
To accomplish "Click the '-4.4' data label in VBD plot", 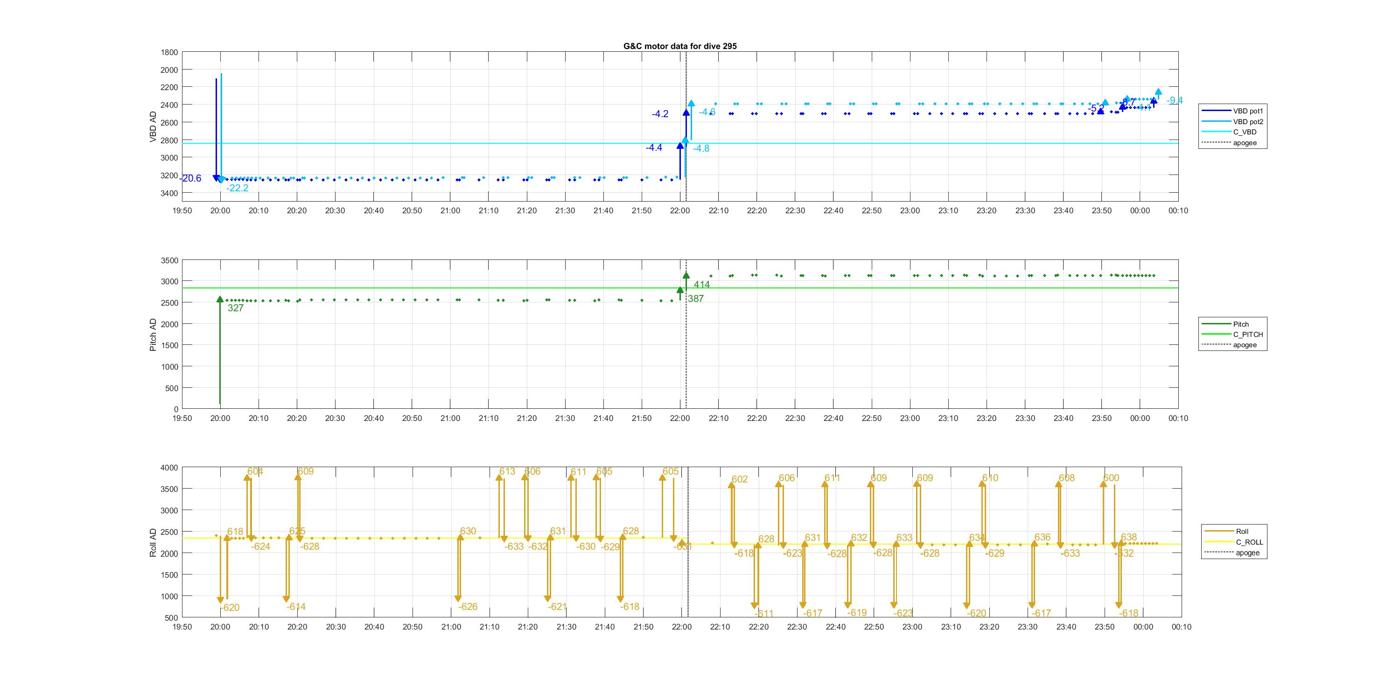I will [654, 147].
